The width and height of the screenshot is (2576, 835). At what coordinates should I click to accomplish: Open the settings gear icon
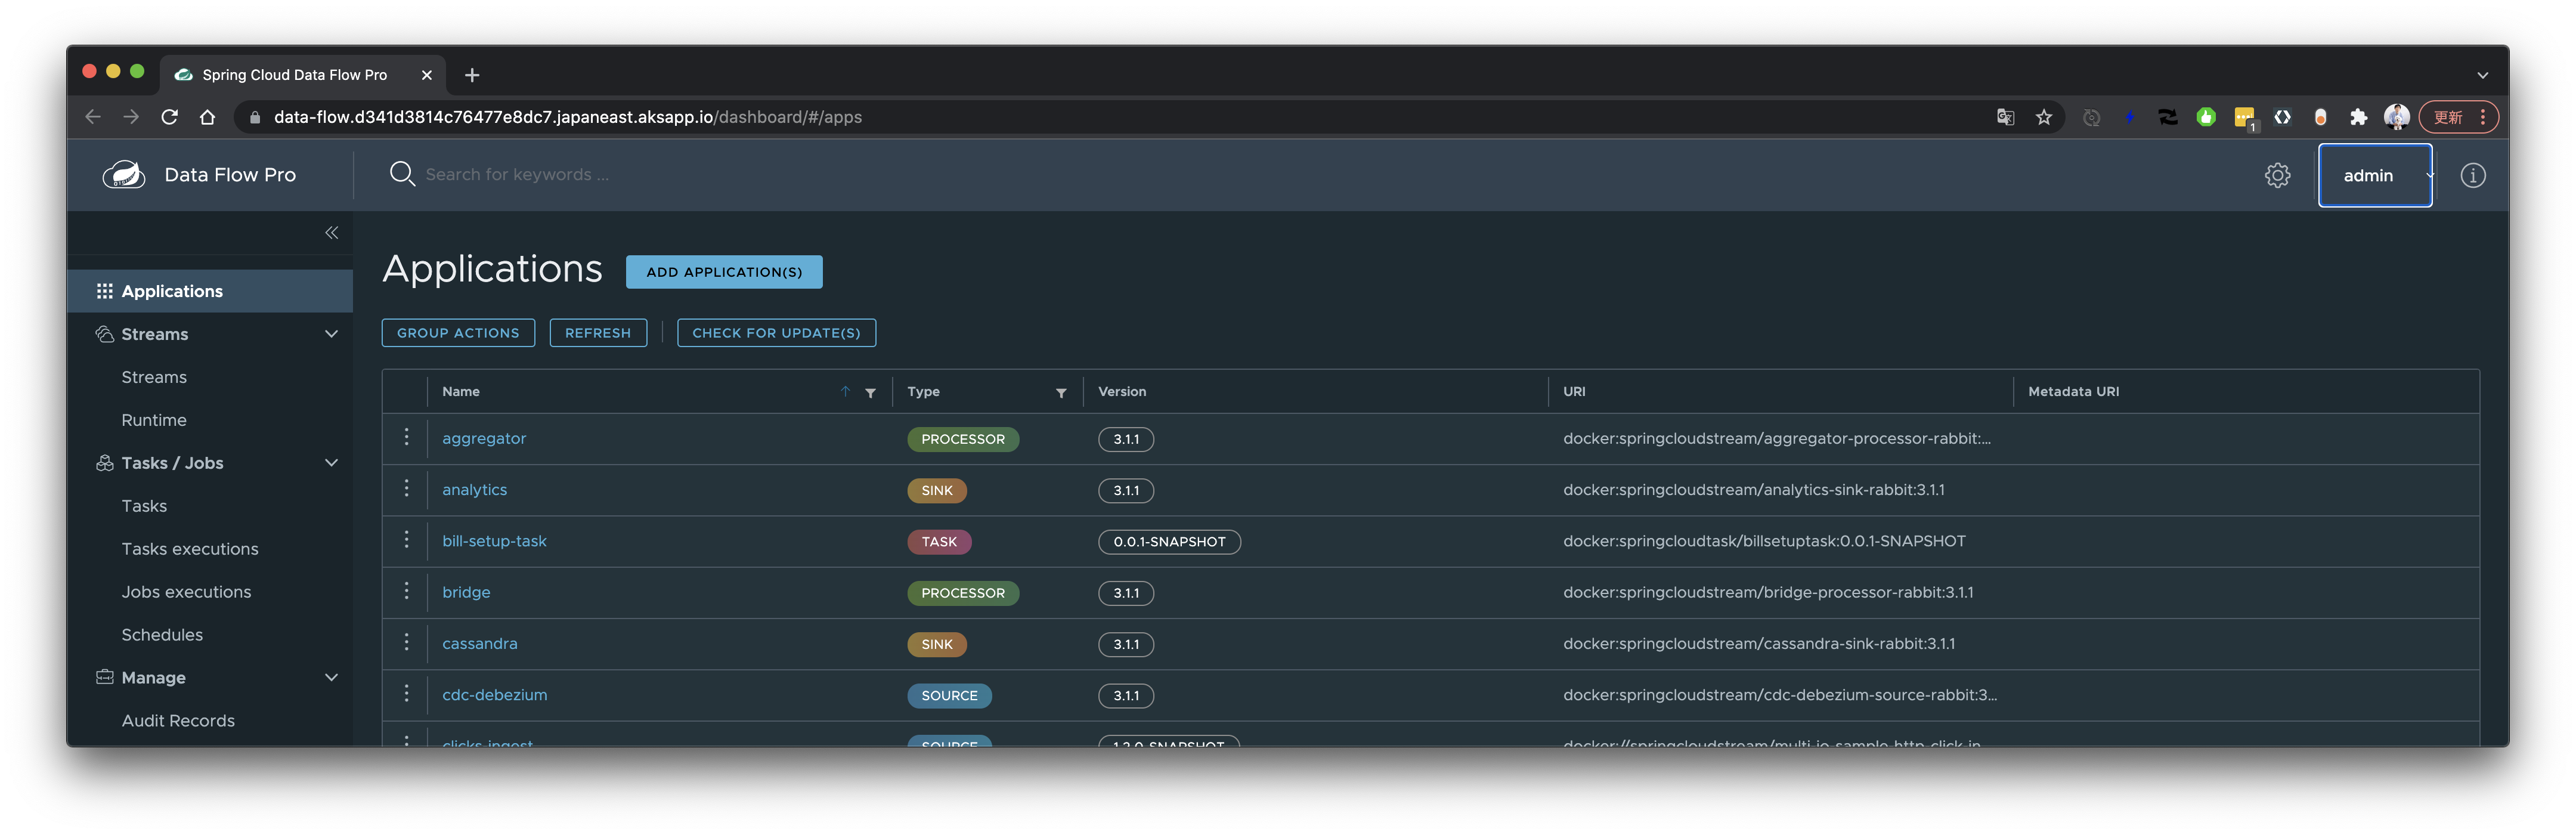tap(2277, 175)
